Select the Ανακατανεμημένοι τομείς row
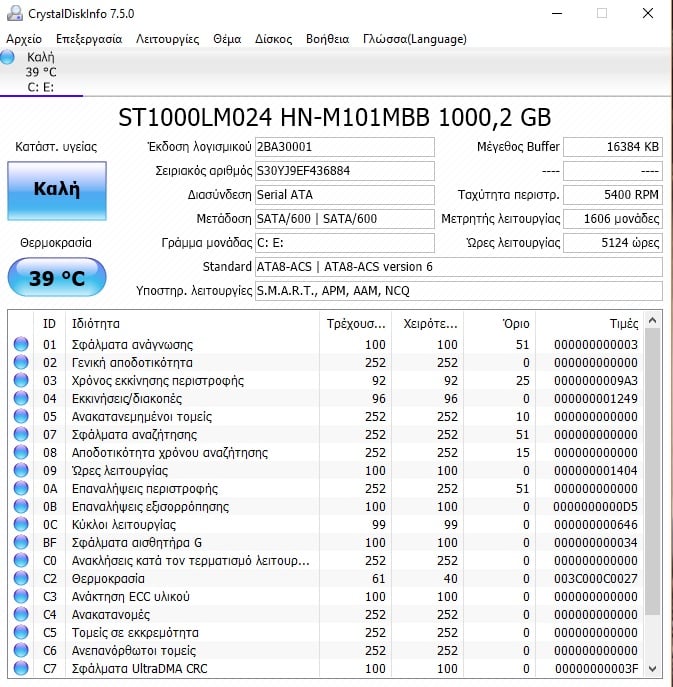 326,416
